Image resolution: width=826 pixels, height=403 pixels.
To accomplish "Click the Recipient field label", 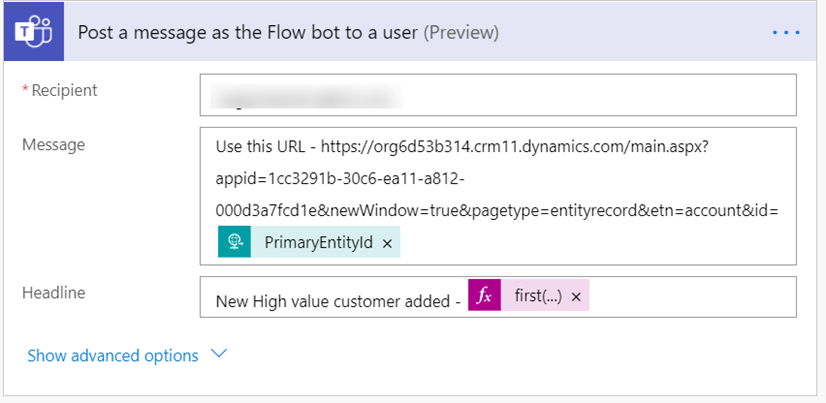I will click(65, 90).
